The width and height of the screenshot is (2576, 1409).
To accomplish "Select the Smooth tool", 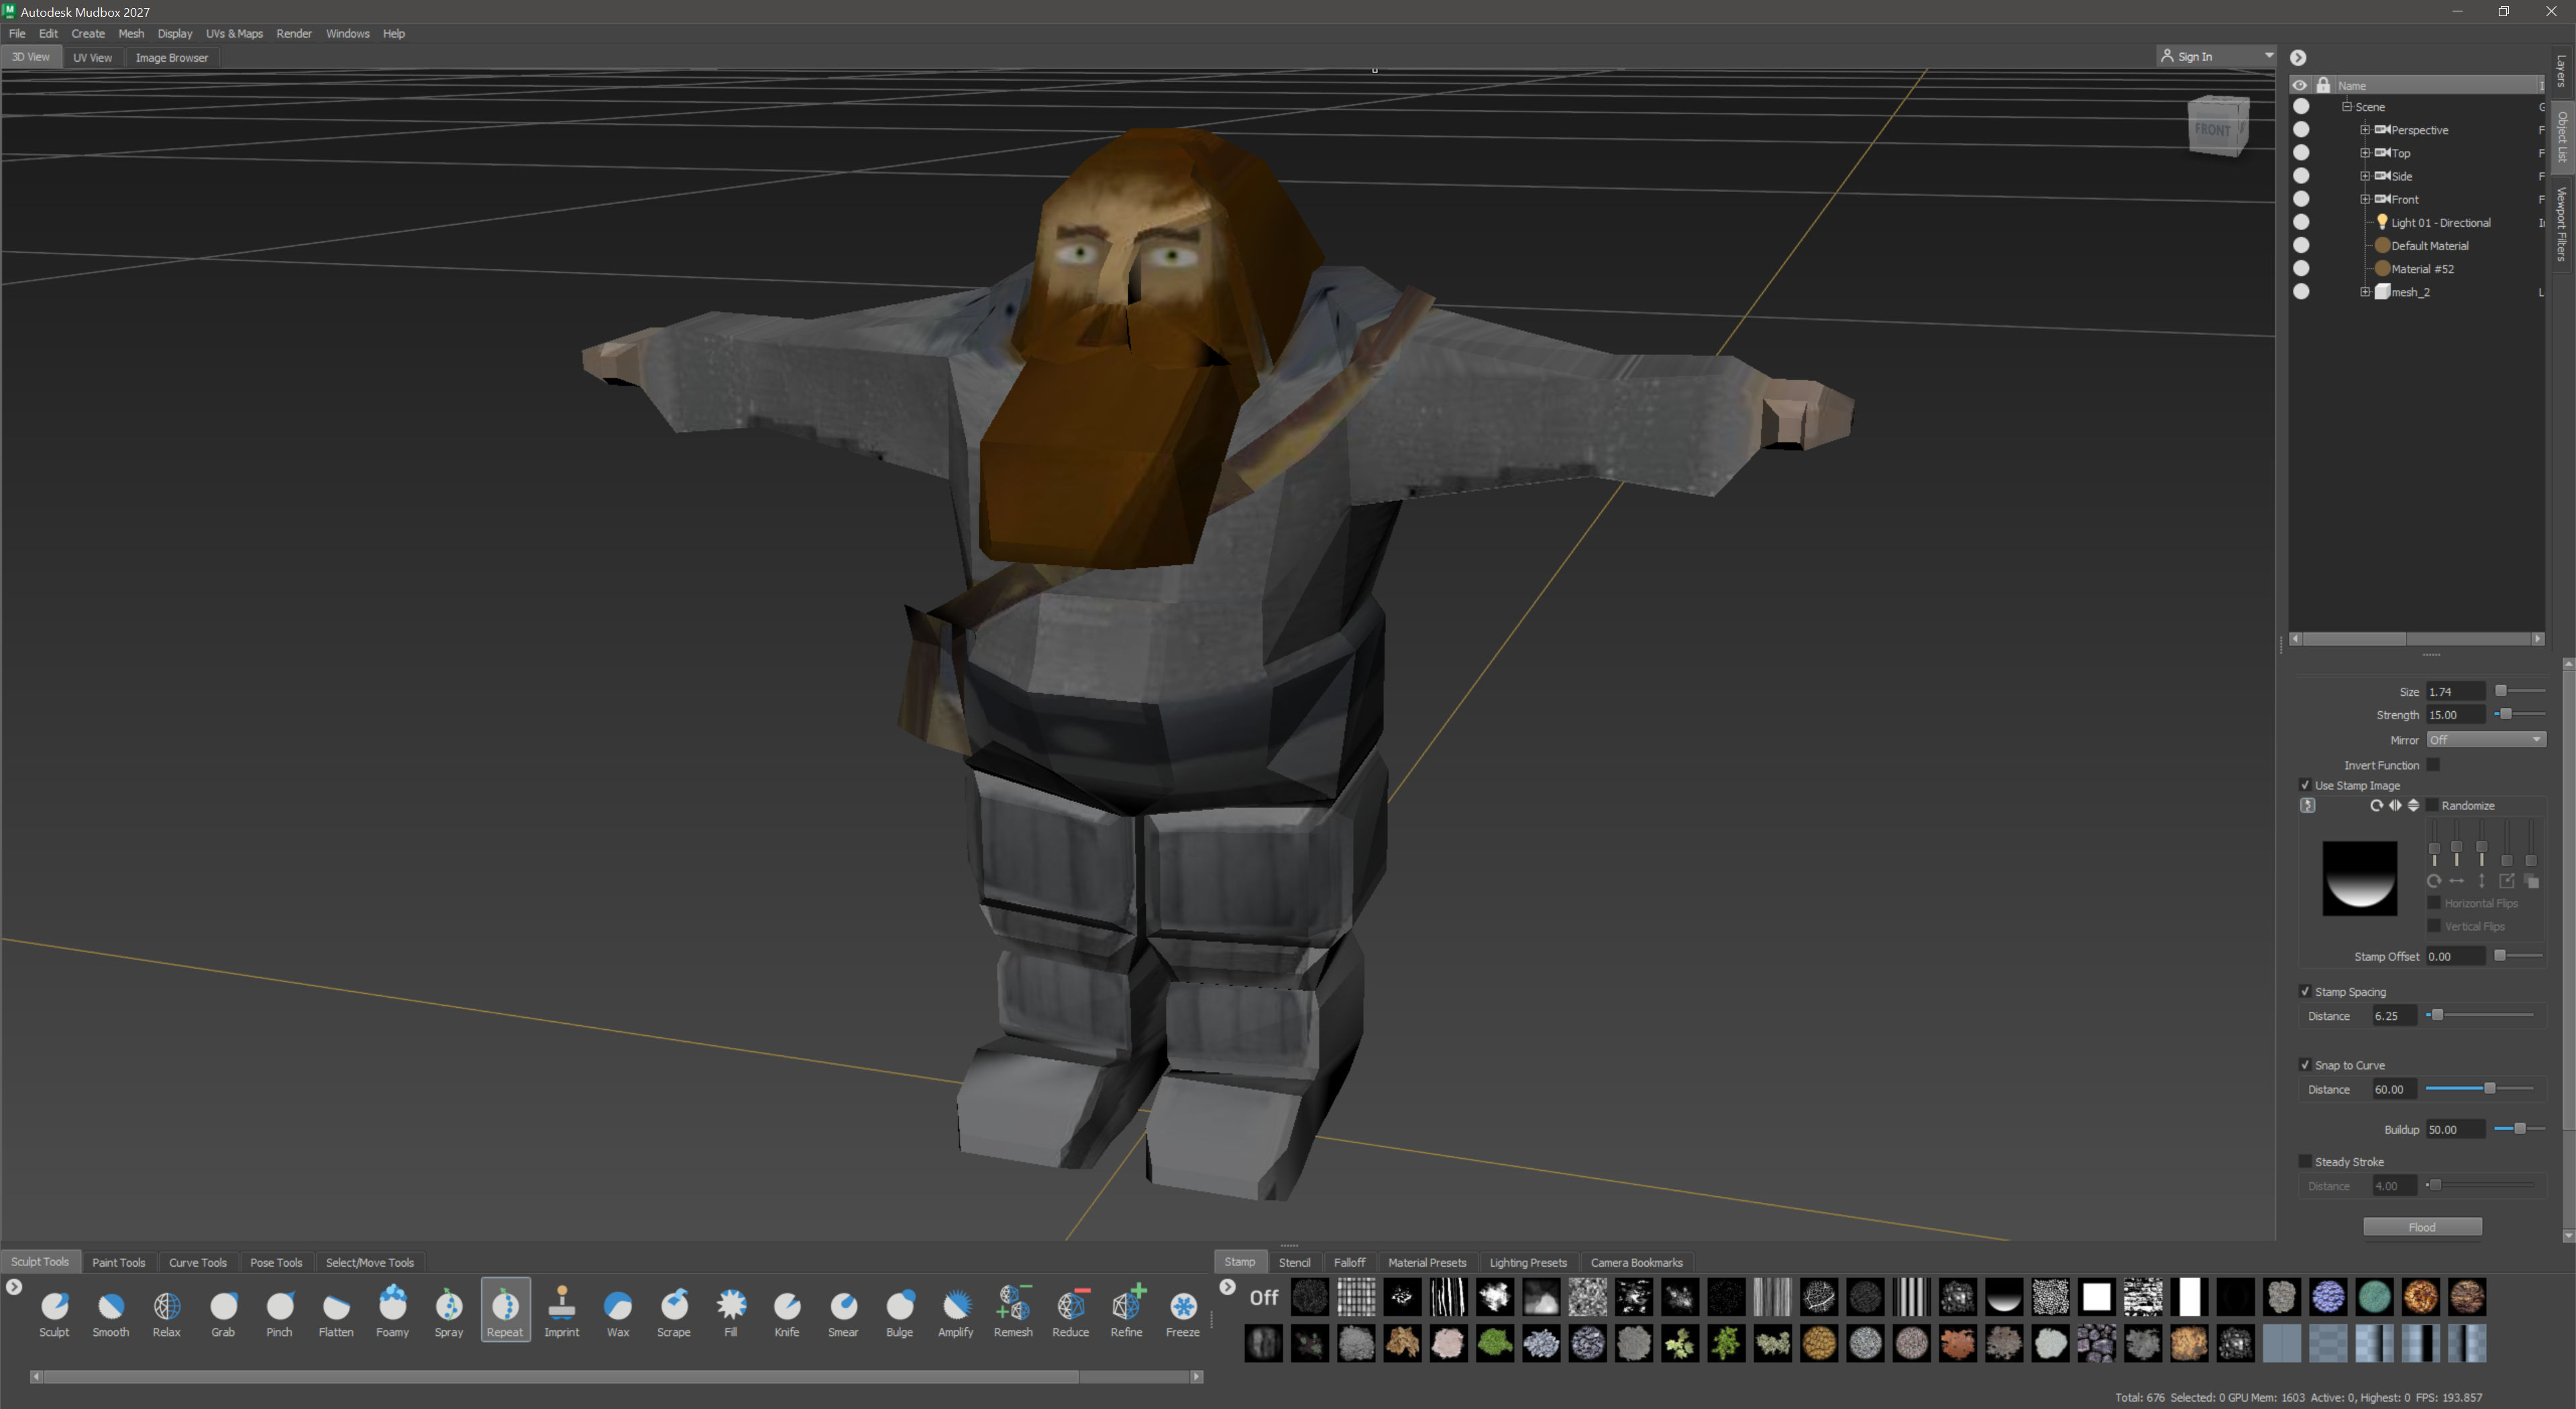I will pos(110,1311).
